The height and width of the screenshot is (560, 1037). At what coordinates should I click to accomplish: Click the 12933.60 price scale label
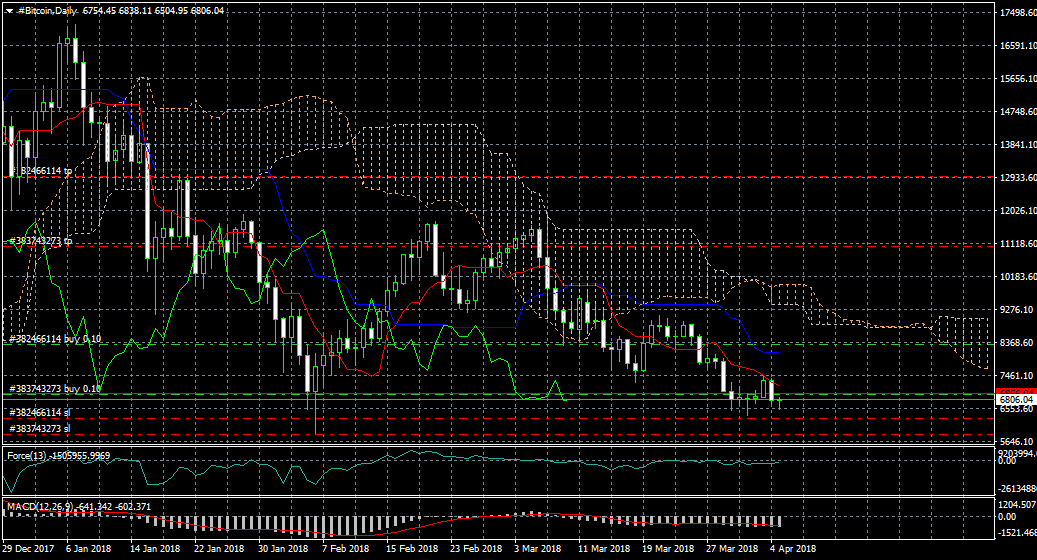(1017, 178)
